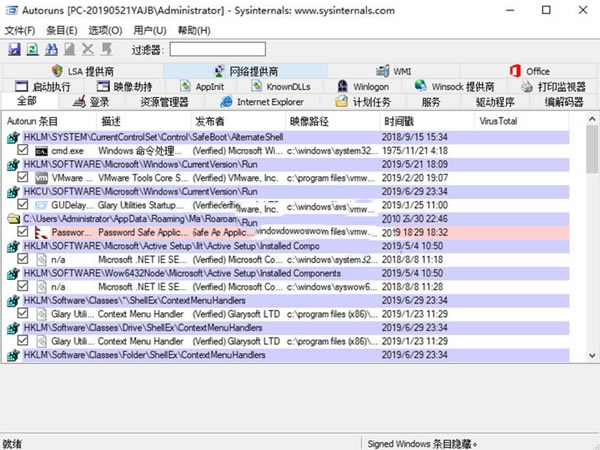600x450 pixels.
Task: Toggle checkbox of n/a entry in syswow64
Action: [23, 286]
